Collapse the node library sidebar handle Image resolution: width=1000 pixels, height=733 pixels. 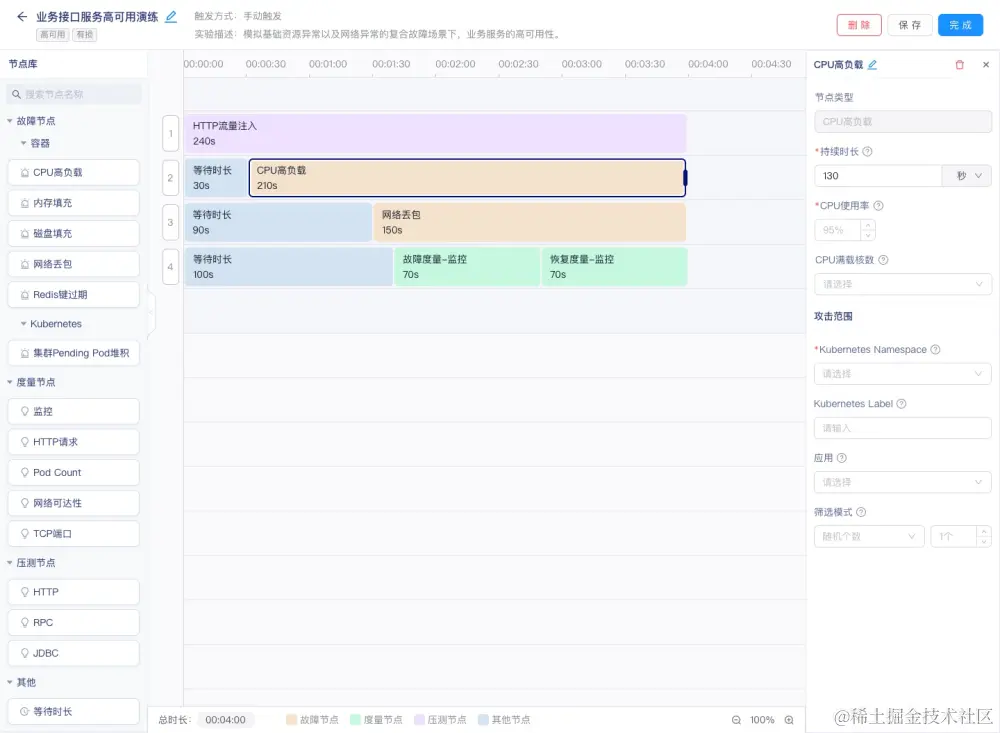click(x=151, y=313)
